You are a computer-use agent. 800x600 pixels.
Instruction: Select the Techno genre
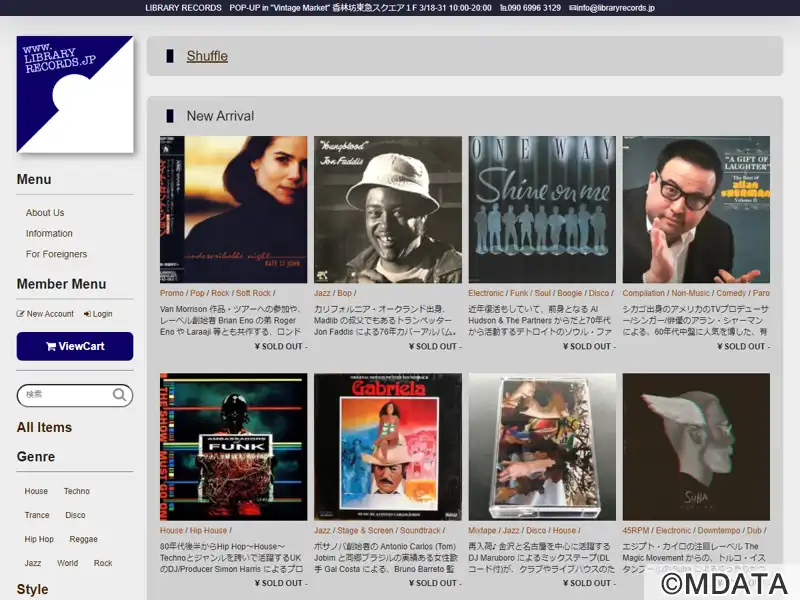77,491
